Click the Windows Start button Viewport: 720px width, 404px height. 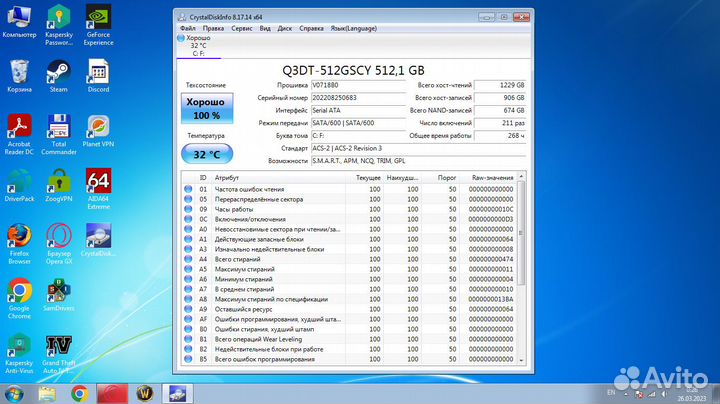[x=14, y=394]
